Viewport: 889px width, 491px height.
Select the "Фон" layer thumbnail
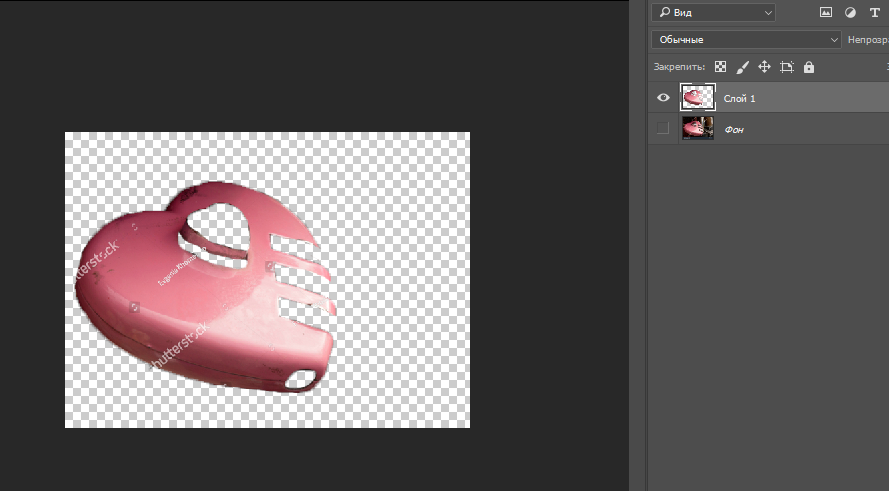(698, 129)
